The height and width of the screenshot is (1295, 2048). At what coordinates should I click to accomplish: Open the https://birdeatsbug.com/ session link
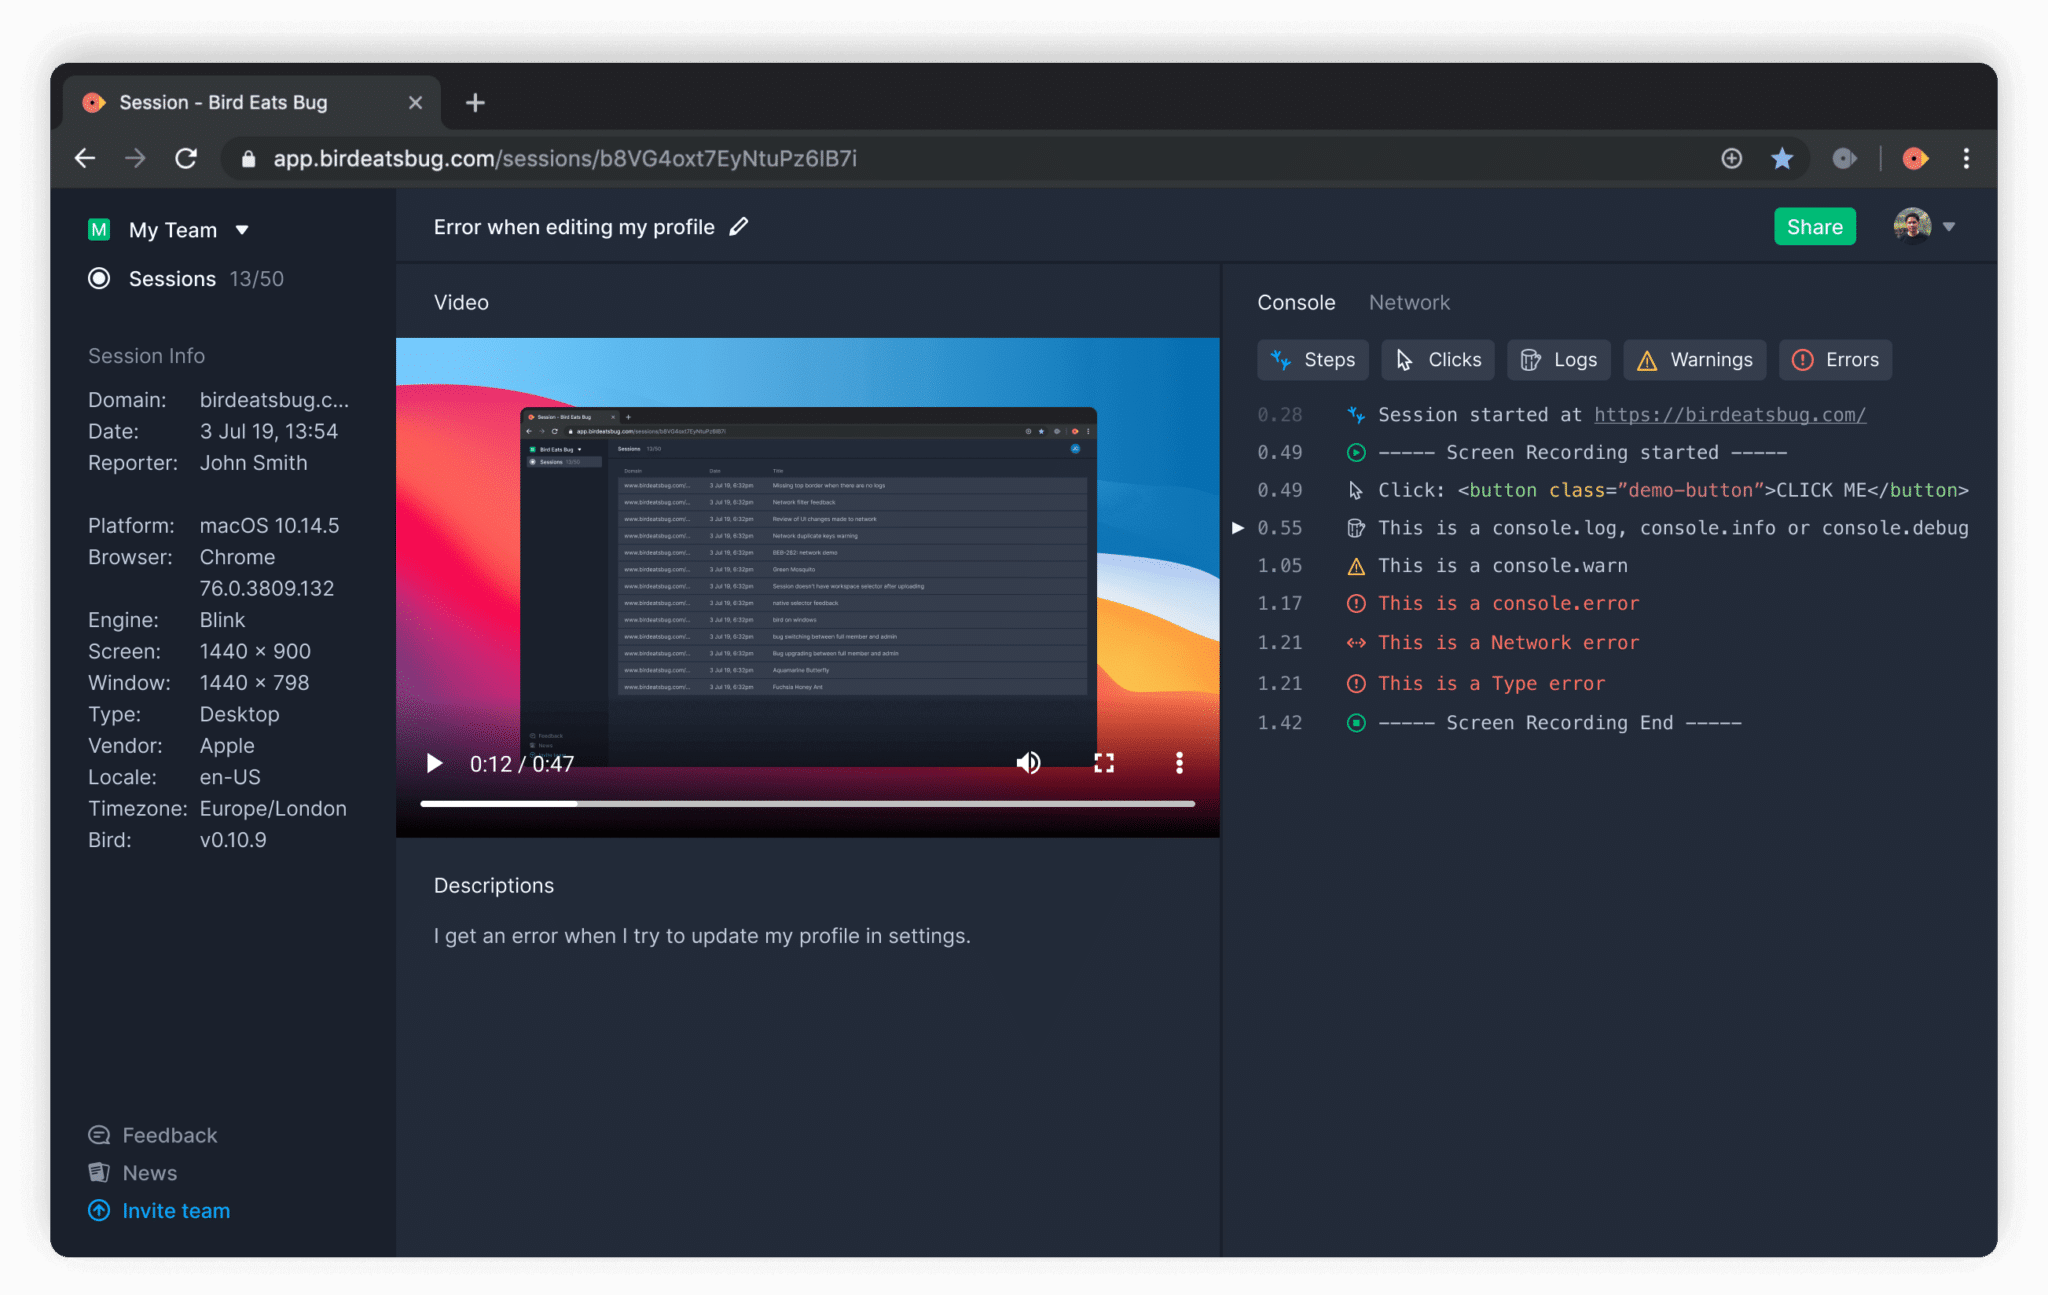tap(1730, 414)
